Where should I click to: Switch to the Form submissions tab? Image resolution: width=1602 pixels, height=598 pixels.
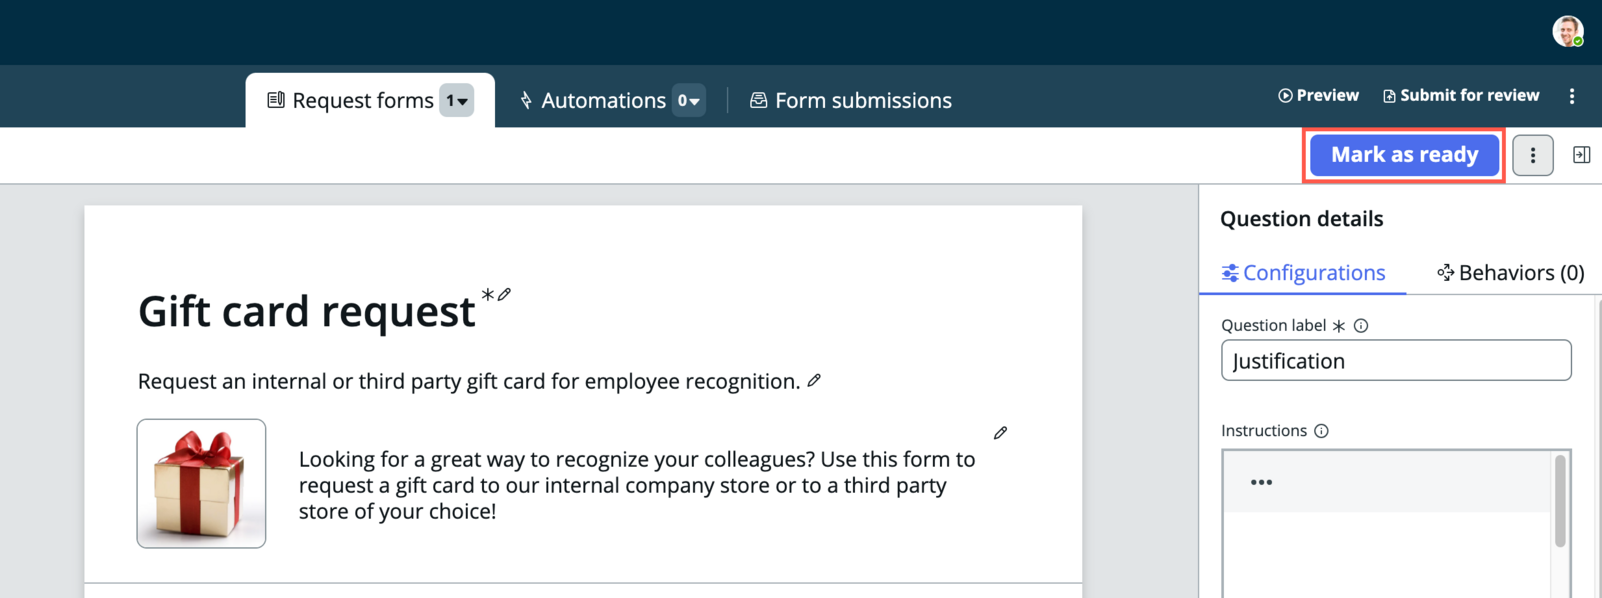pos(850,100)
